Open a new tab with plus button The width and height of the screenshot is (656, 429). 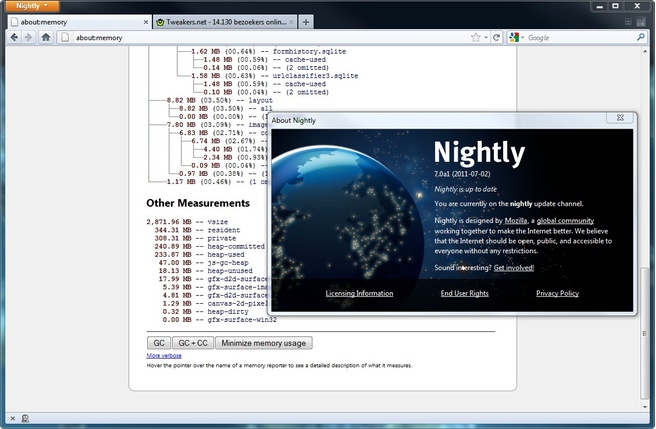(x=306, y=22)
